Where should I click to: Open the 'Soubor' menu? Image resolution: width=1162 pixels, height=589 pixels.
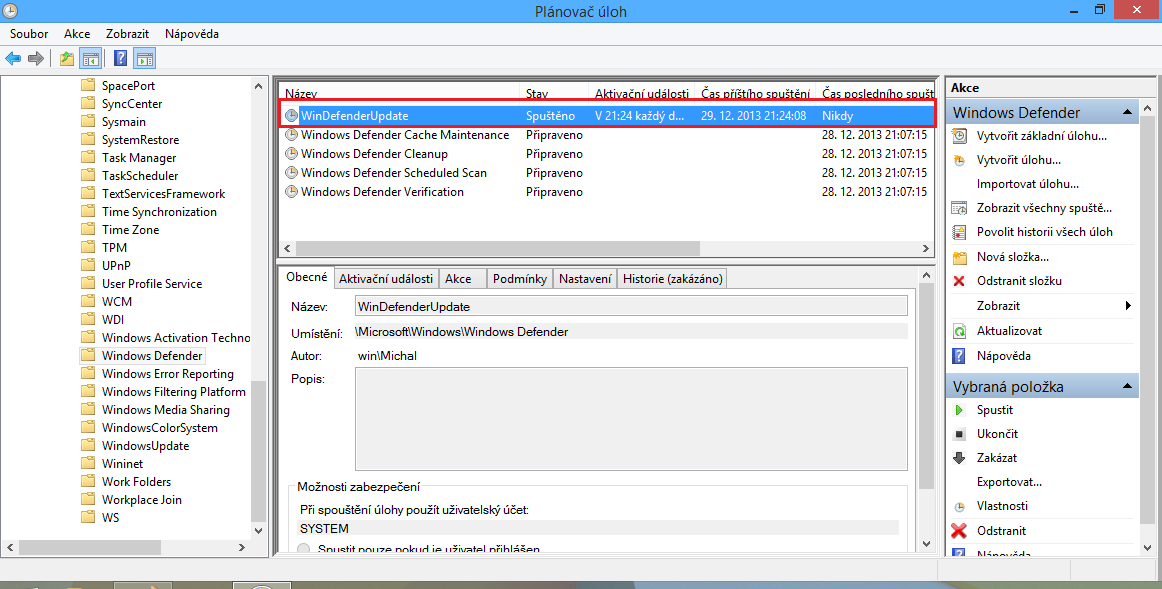[x=28, y=33]
